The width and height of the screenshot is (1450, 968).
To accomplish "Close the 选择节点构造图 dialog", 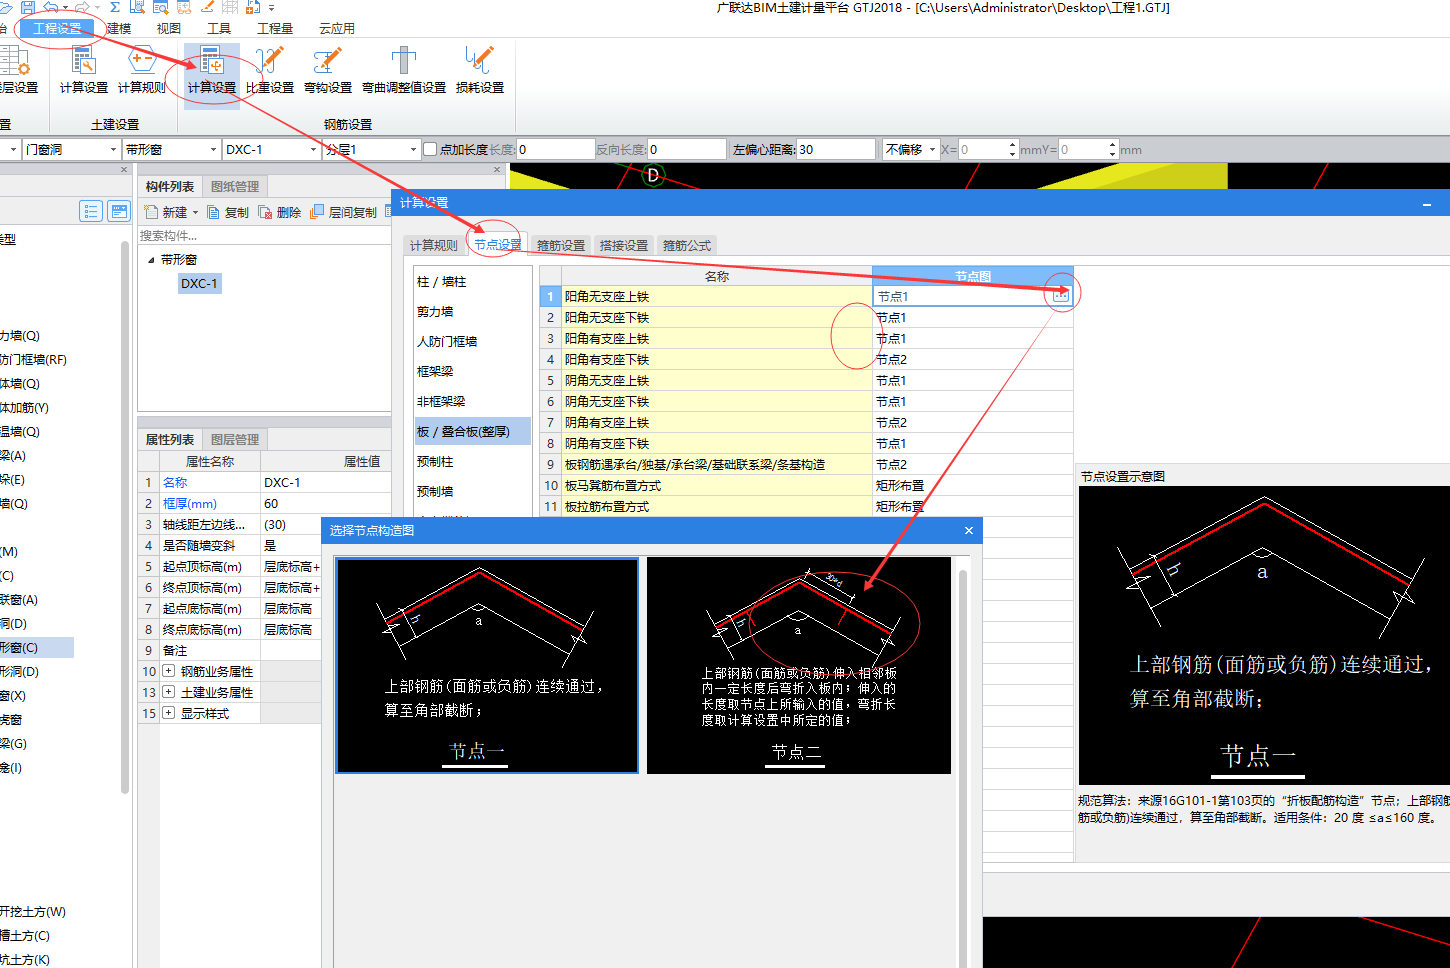I will (x=968, y=530).
